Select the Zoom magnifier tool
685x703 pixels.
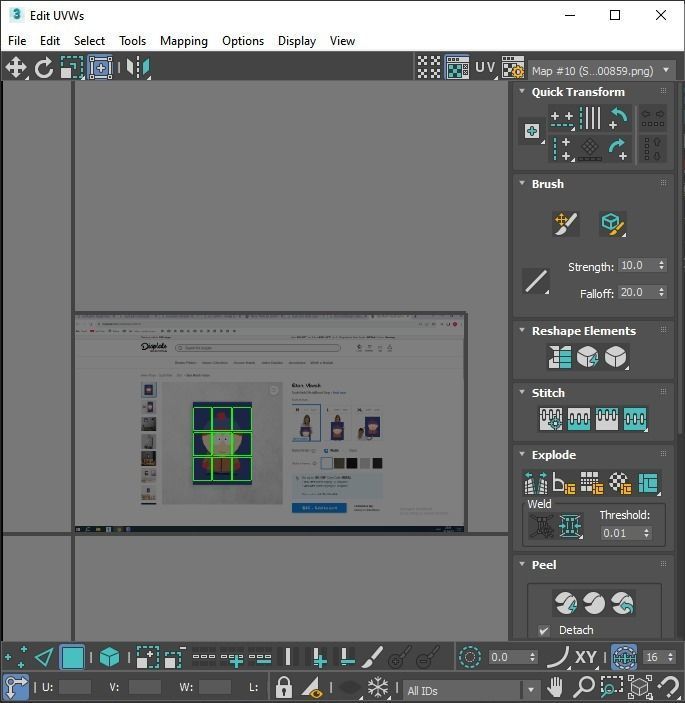584,686
